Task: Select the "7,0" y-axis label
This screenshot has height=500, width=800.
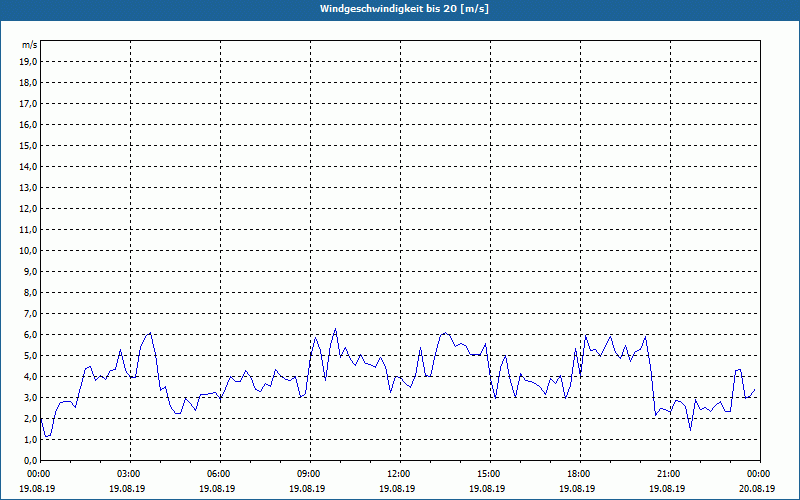Action: coord(30,313)
